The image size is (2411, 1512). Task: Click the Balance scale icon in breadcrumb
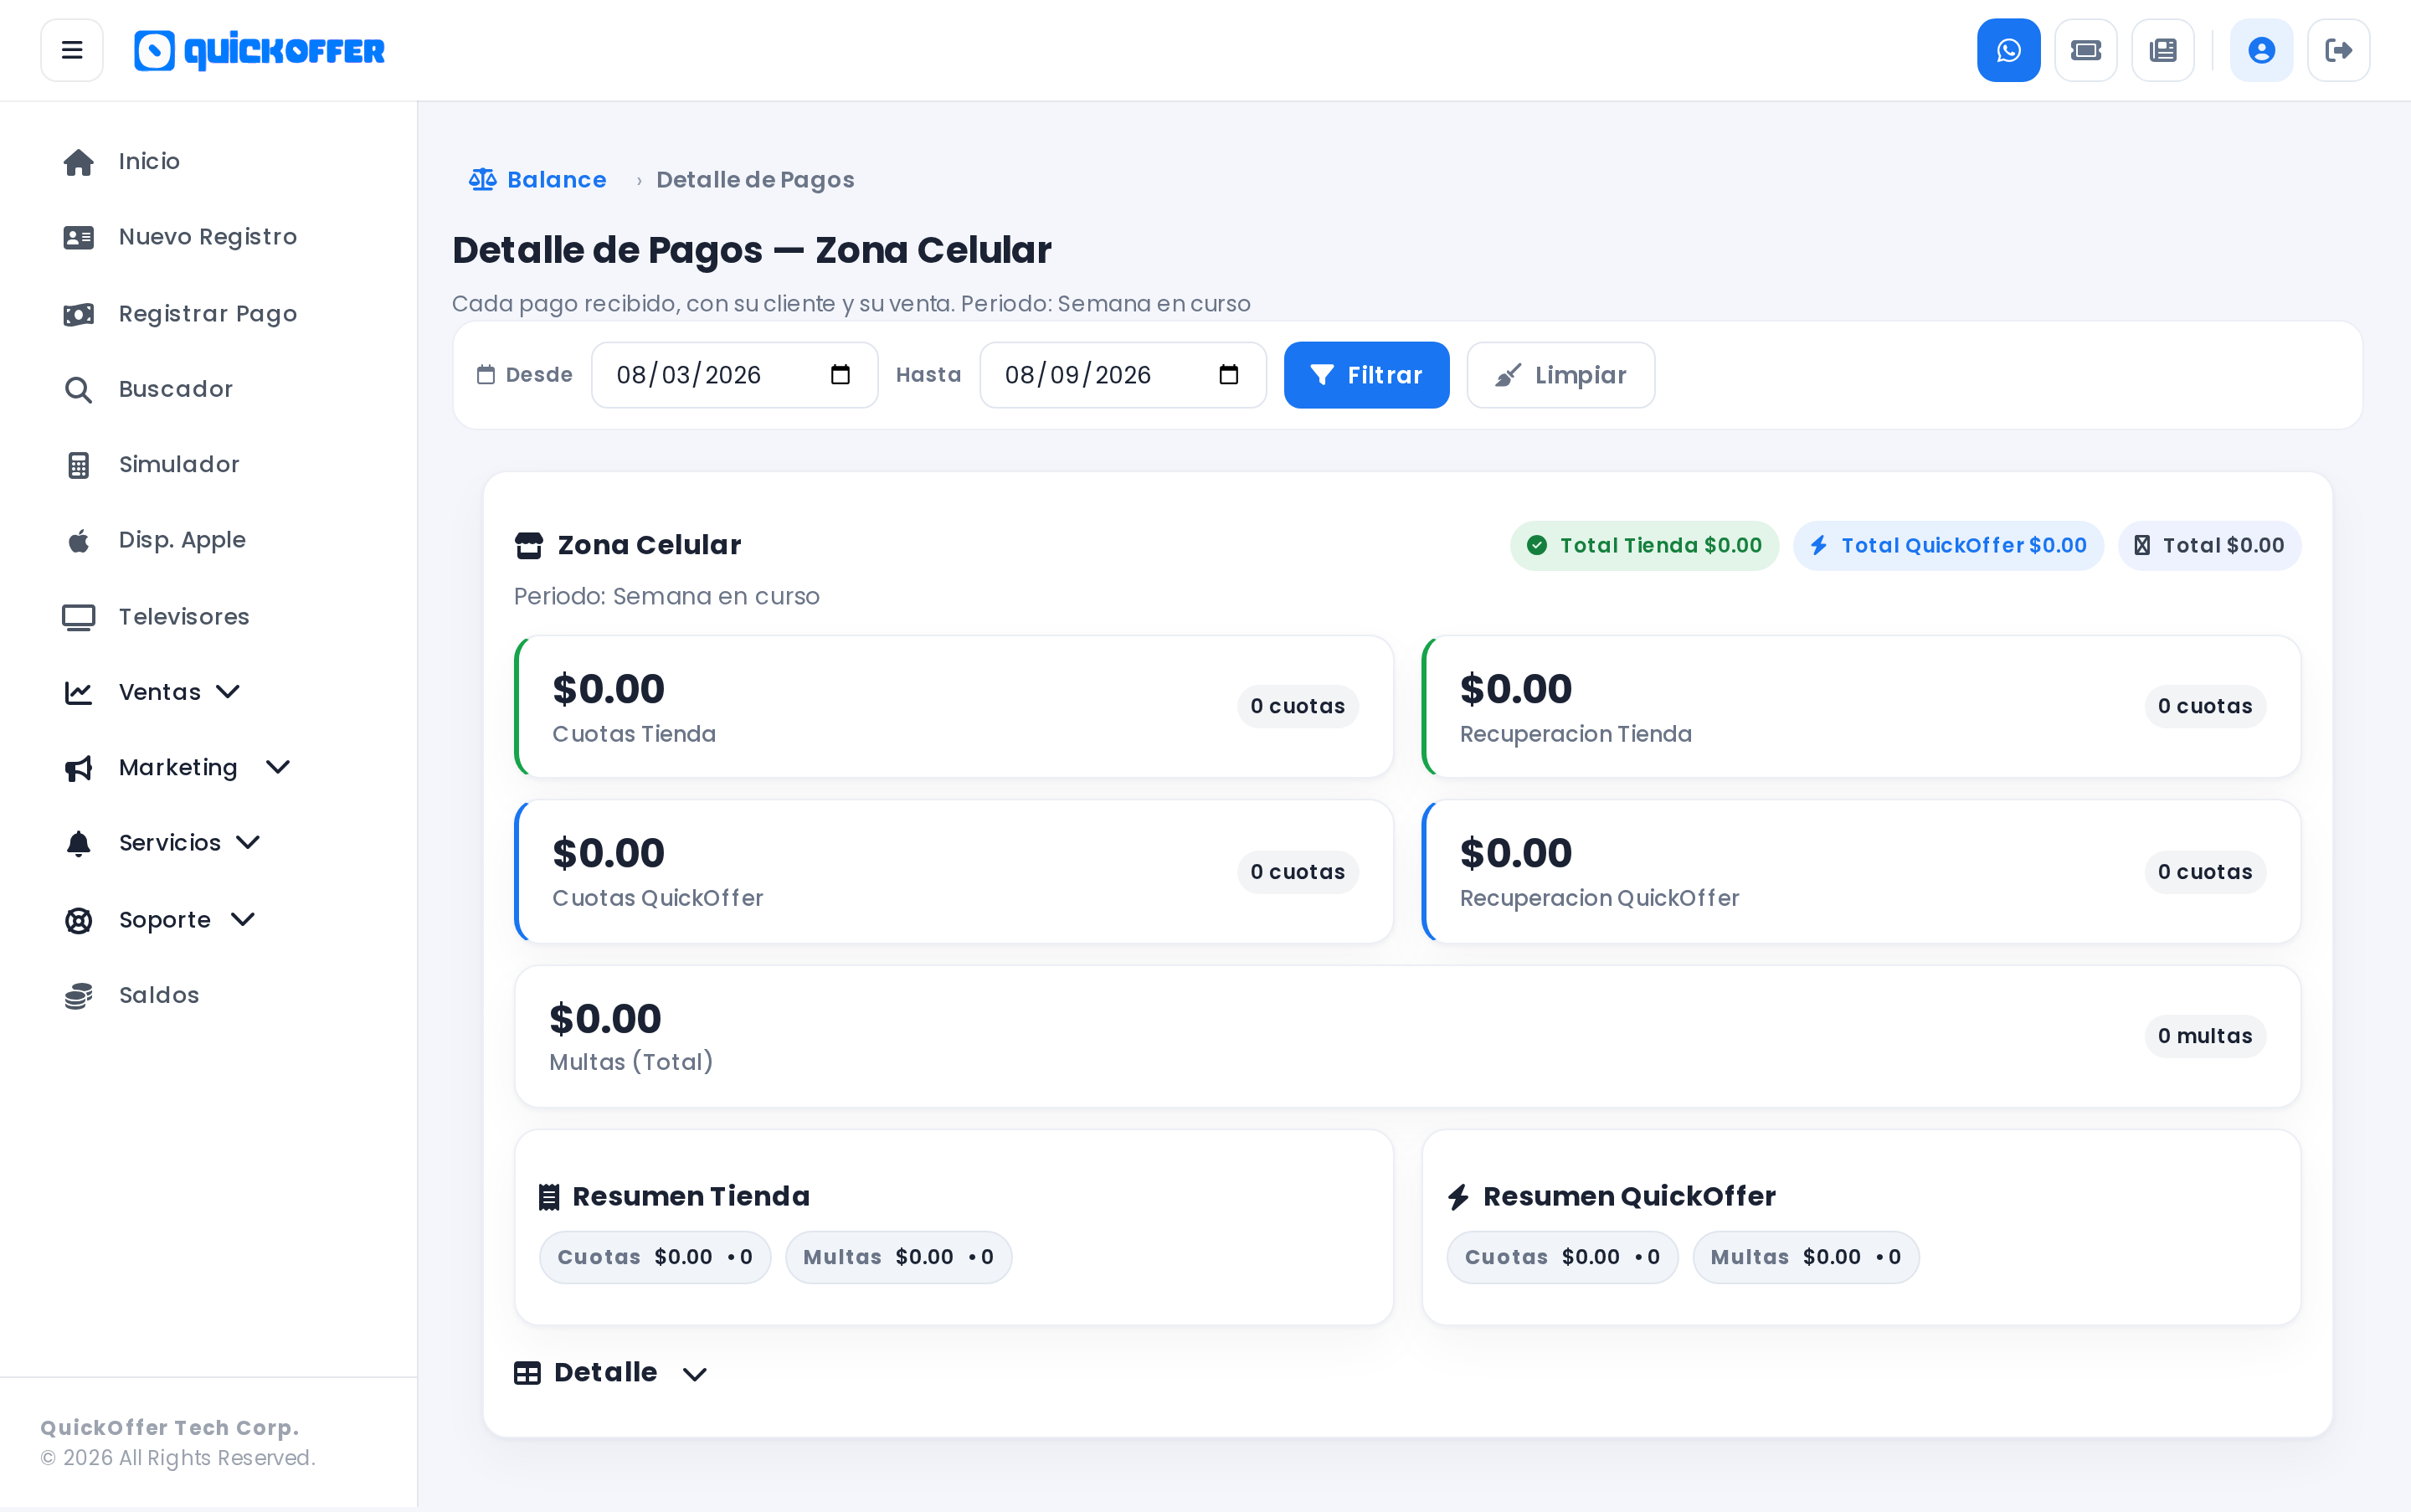click(x=482, y=179)
